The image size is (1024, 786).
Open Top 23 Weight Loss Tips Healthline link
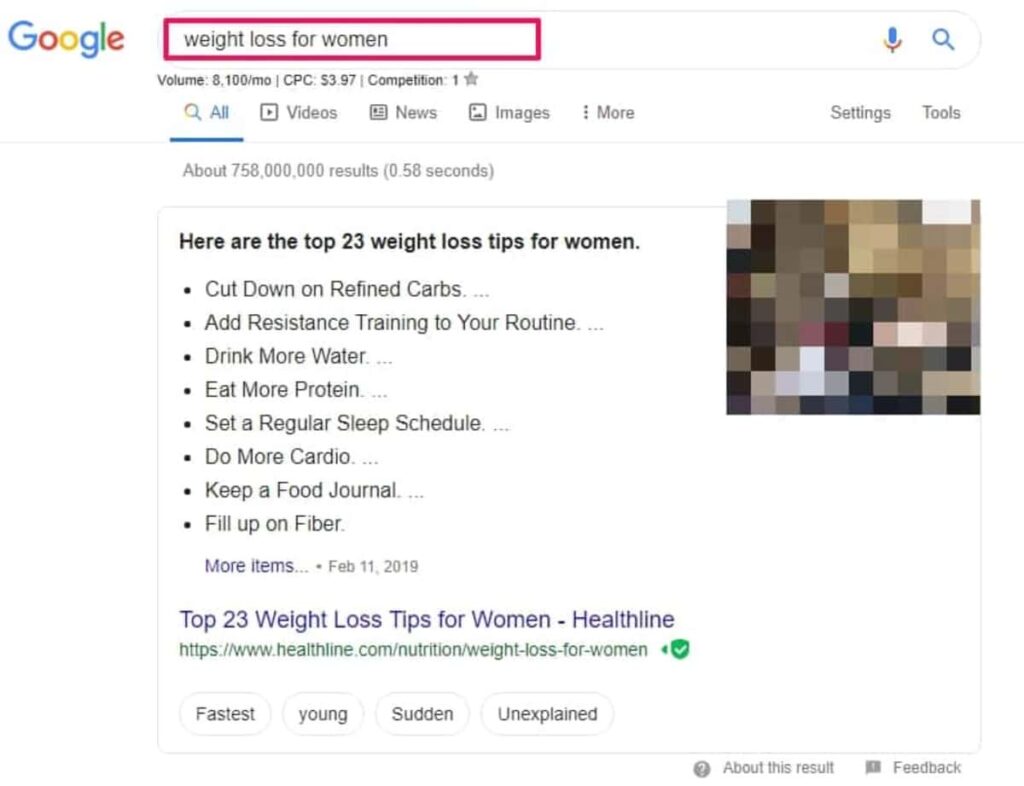426,619
